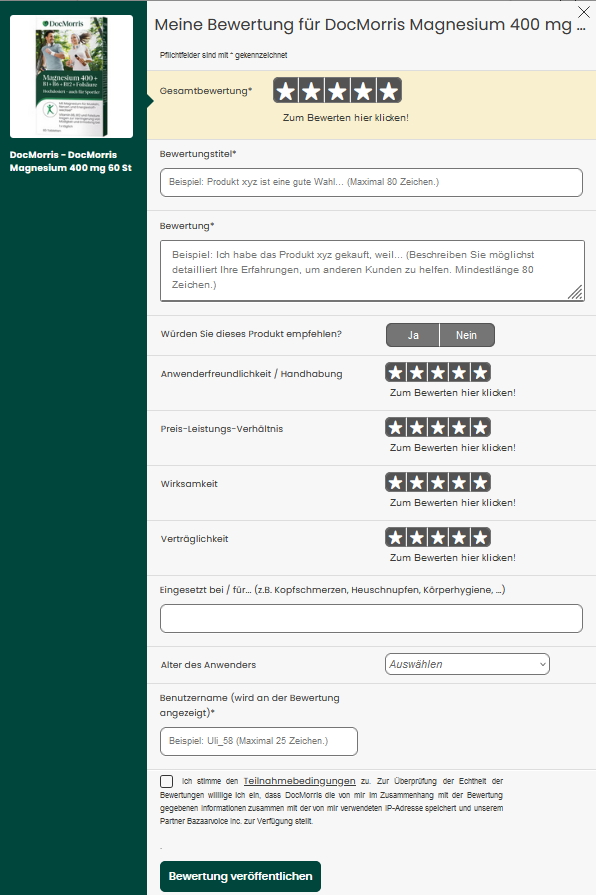Select Nein for product recommendation

(466, 335)
